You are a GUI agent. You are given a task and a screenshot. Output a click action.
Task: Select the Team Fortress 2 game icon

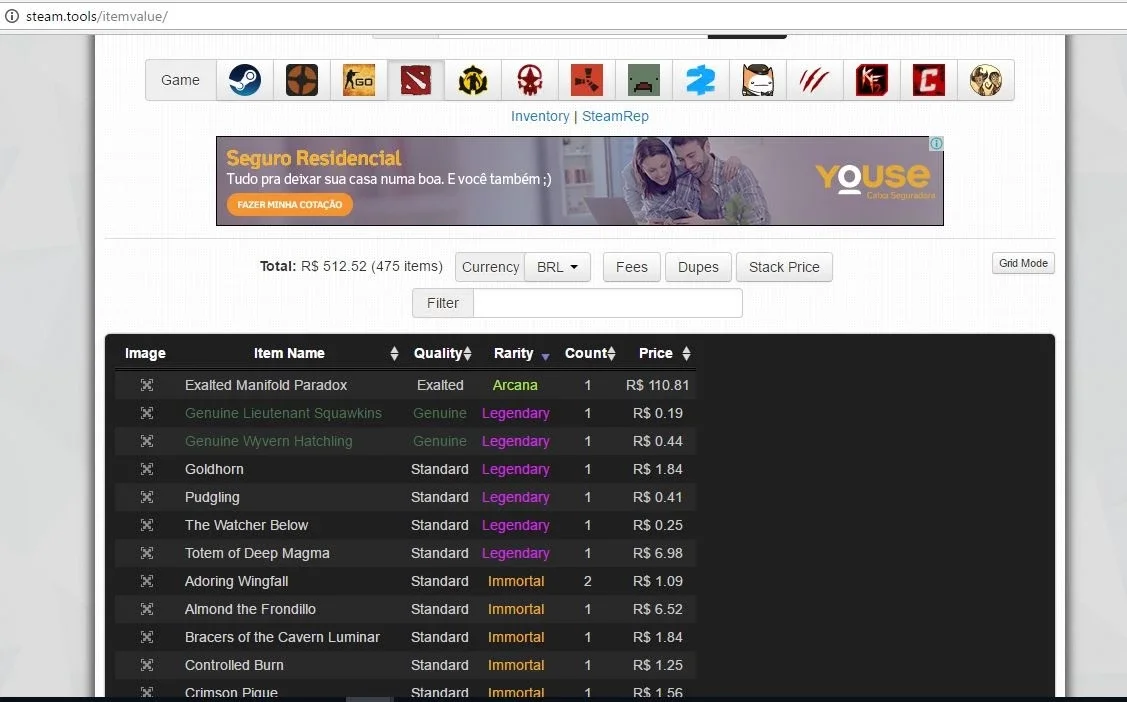302,80
